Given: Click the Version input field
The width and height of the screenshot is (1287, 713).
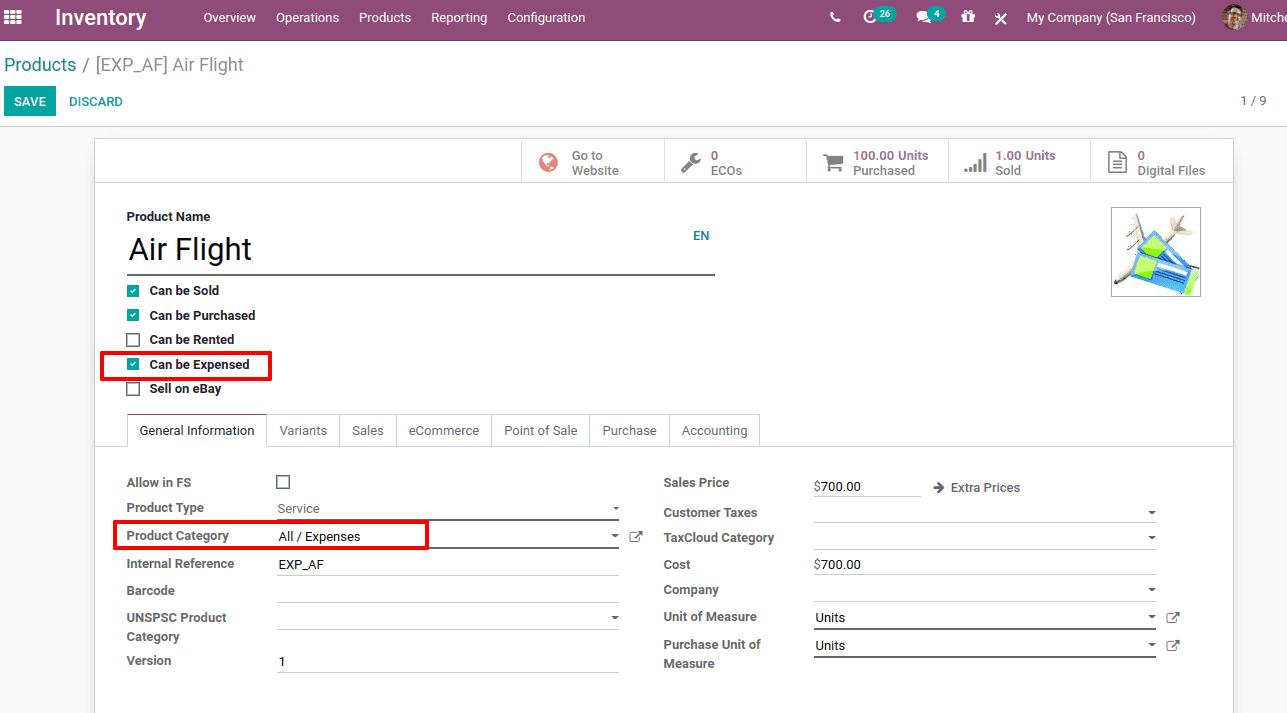Looking at the screenshot, I should 448,662.
